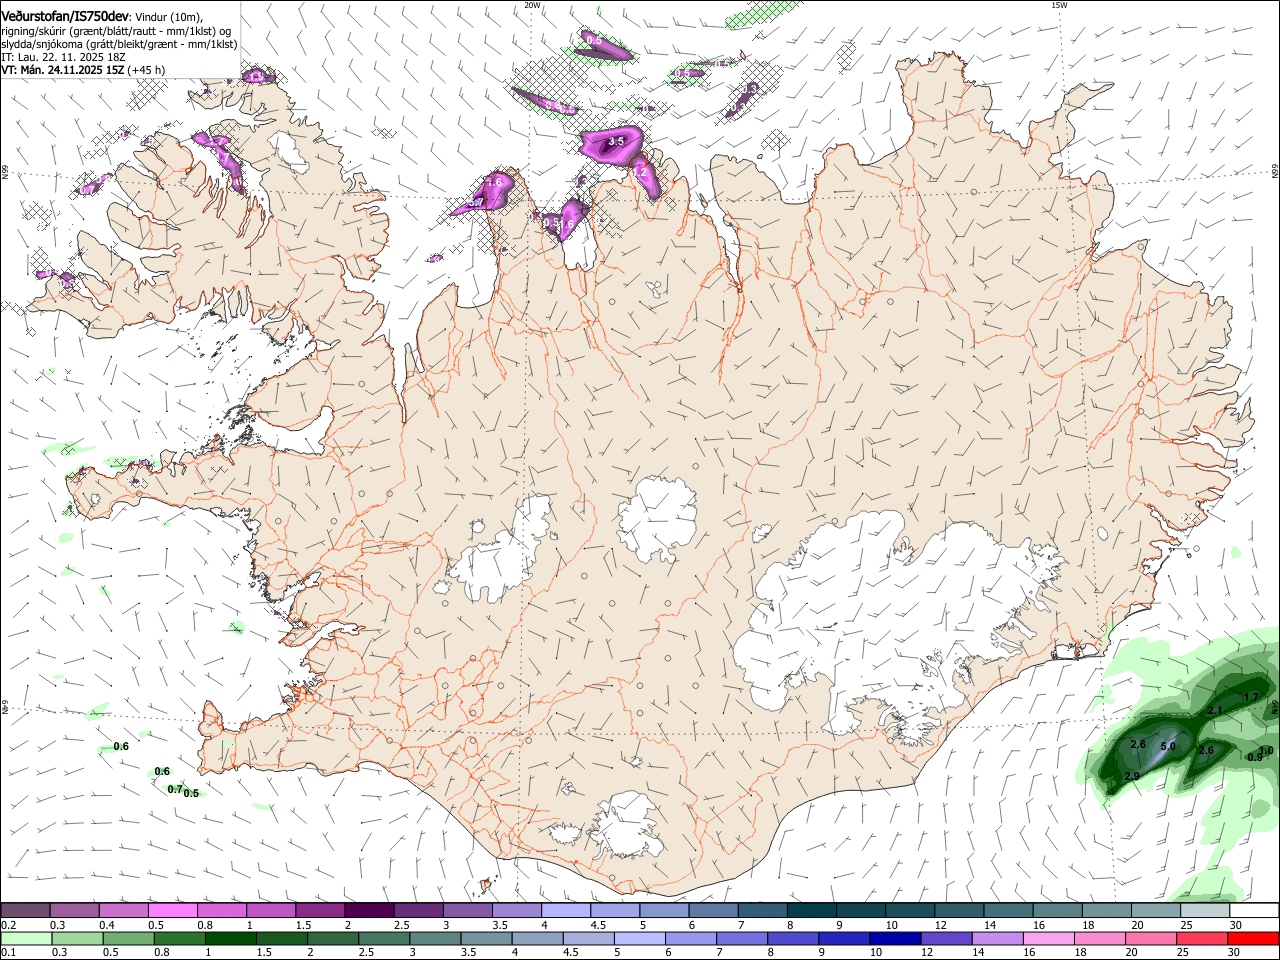Pick the pale green rain swatch labeled 0.1
The height and width of the screenshot is (960, 1280).
[x=26, y=938]
